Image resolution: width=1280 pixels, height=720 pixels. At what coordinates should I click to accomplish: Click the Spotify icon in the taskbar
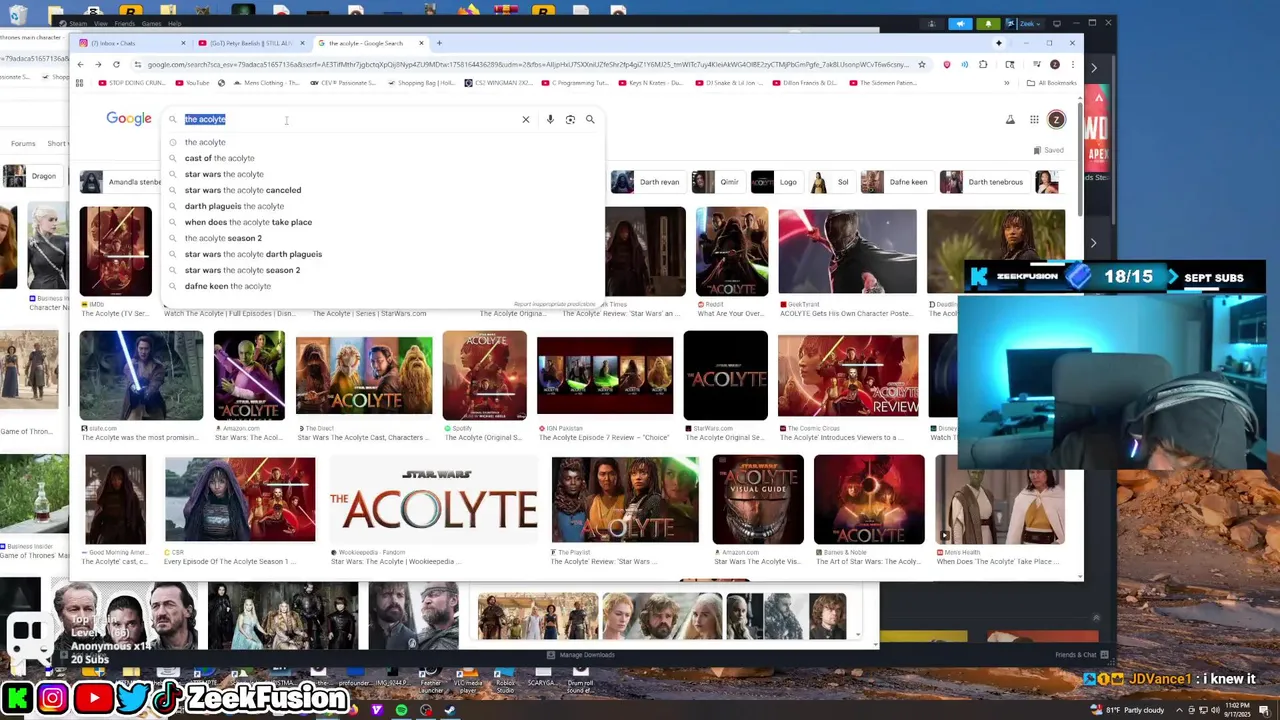click(x=401, y=710)
